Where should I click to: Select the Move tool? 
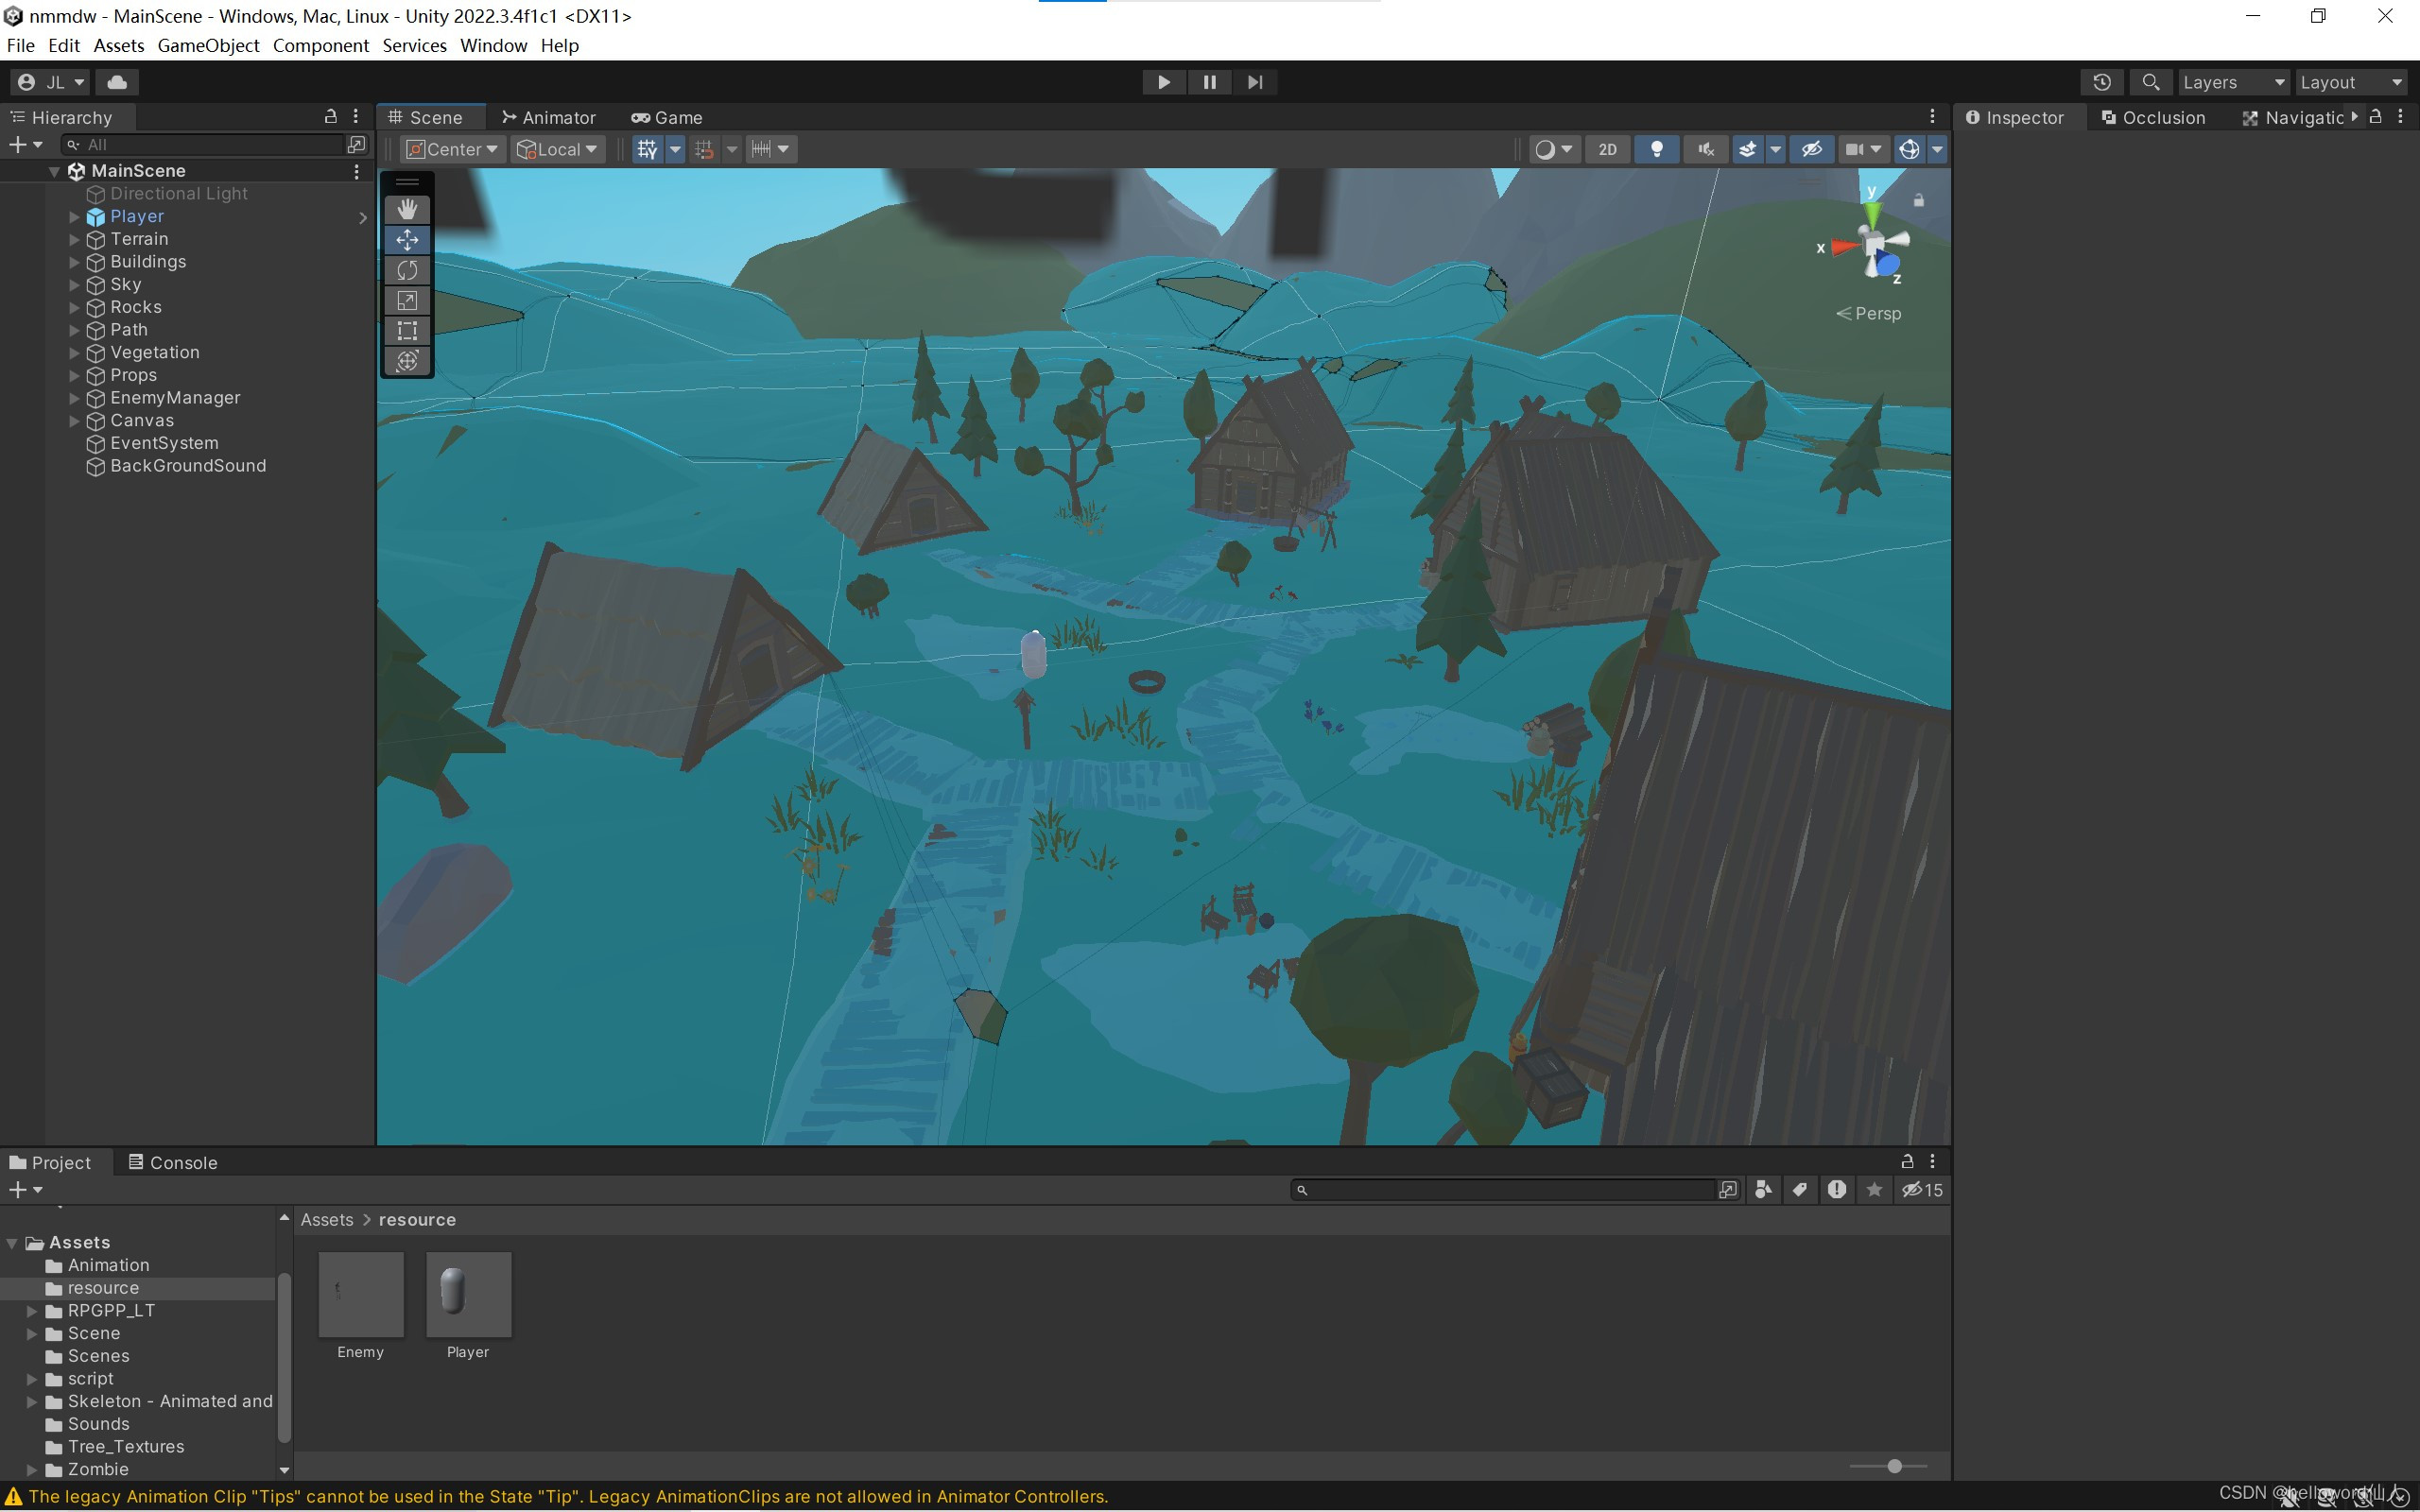click(407, 239)
